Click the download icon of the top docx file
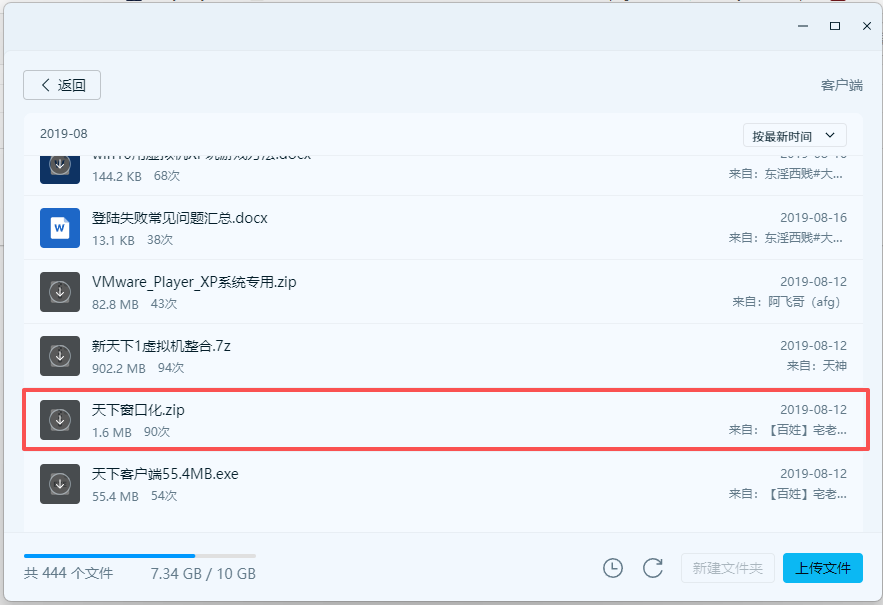883x605 pixels. point(60,166)
